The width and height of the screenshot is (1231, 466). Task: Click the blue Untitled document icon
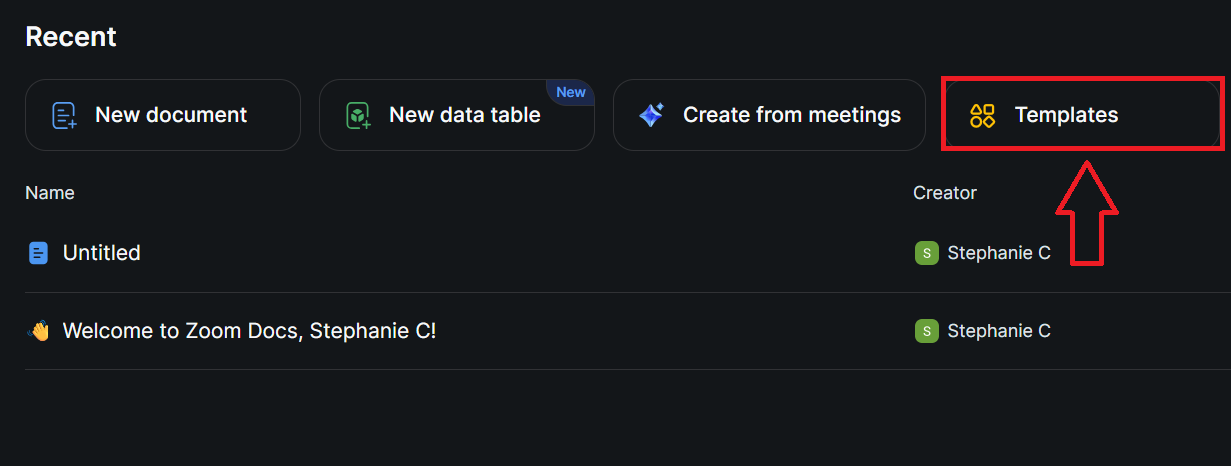pyautogui.click(x=38, y=253)
